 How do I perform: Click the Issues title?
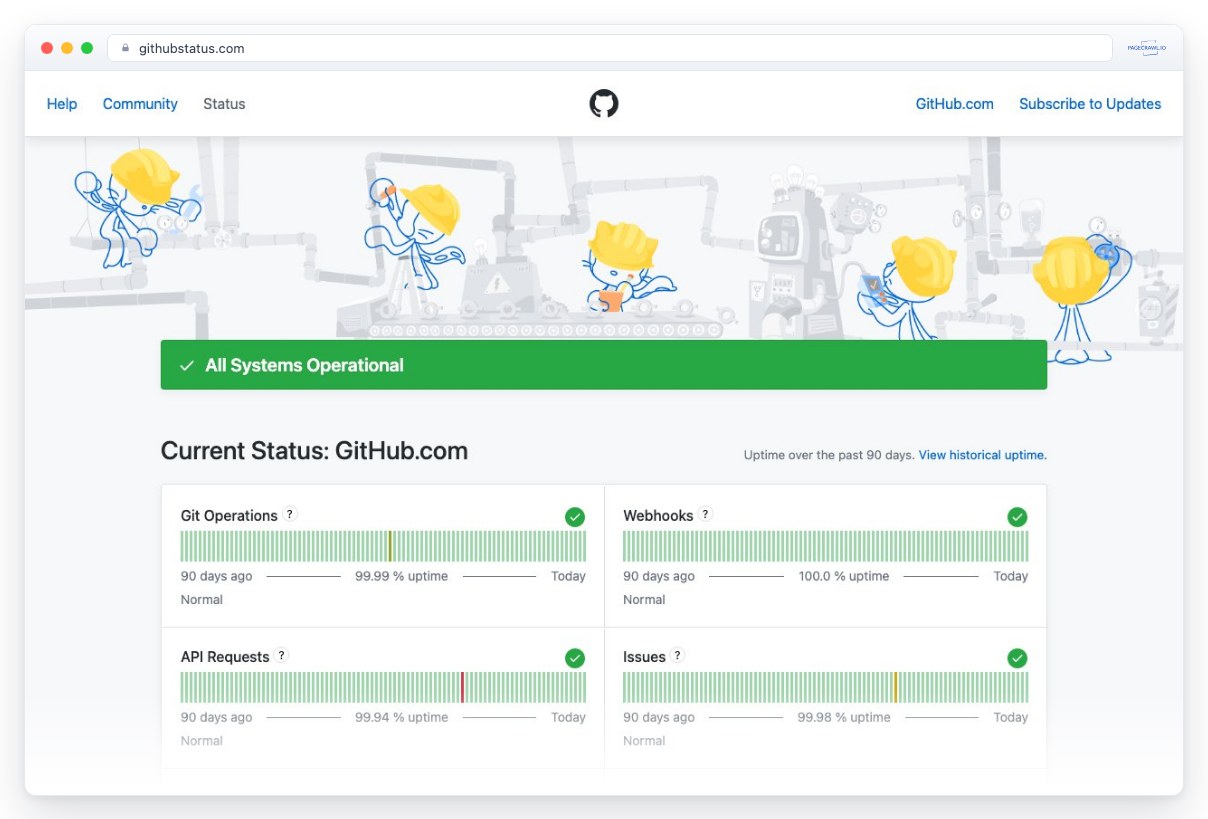click(x=644, y=657)
